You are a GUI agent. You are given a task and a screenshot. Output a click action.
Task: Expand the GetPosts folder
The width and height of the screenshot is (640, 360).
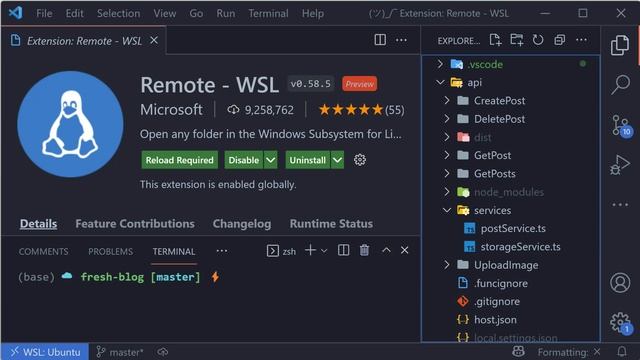click(x=447, y=173)
